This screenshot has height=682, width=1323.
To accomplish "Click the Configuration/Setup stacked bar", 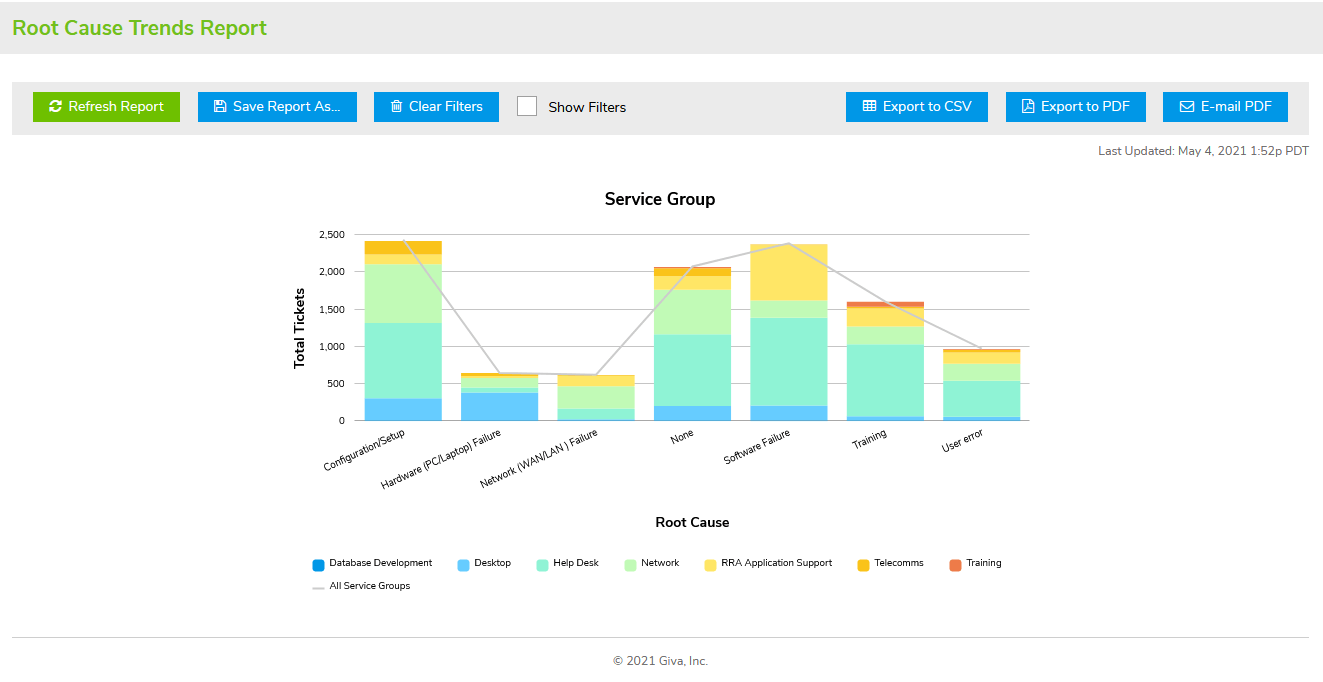I will pyautogui.click(x=403, y=340).
